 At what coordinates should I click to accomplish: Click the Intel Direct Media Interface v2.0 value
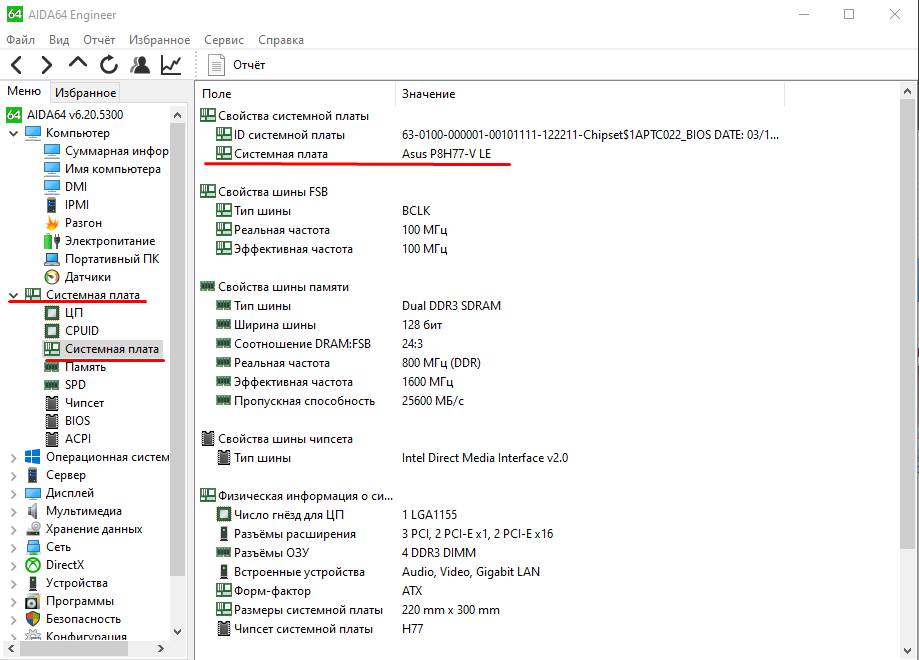[485, 458]
